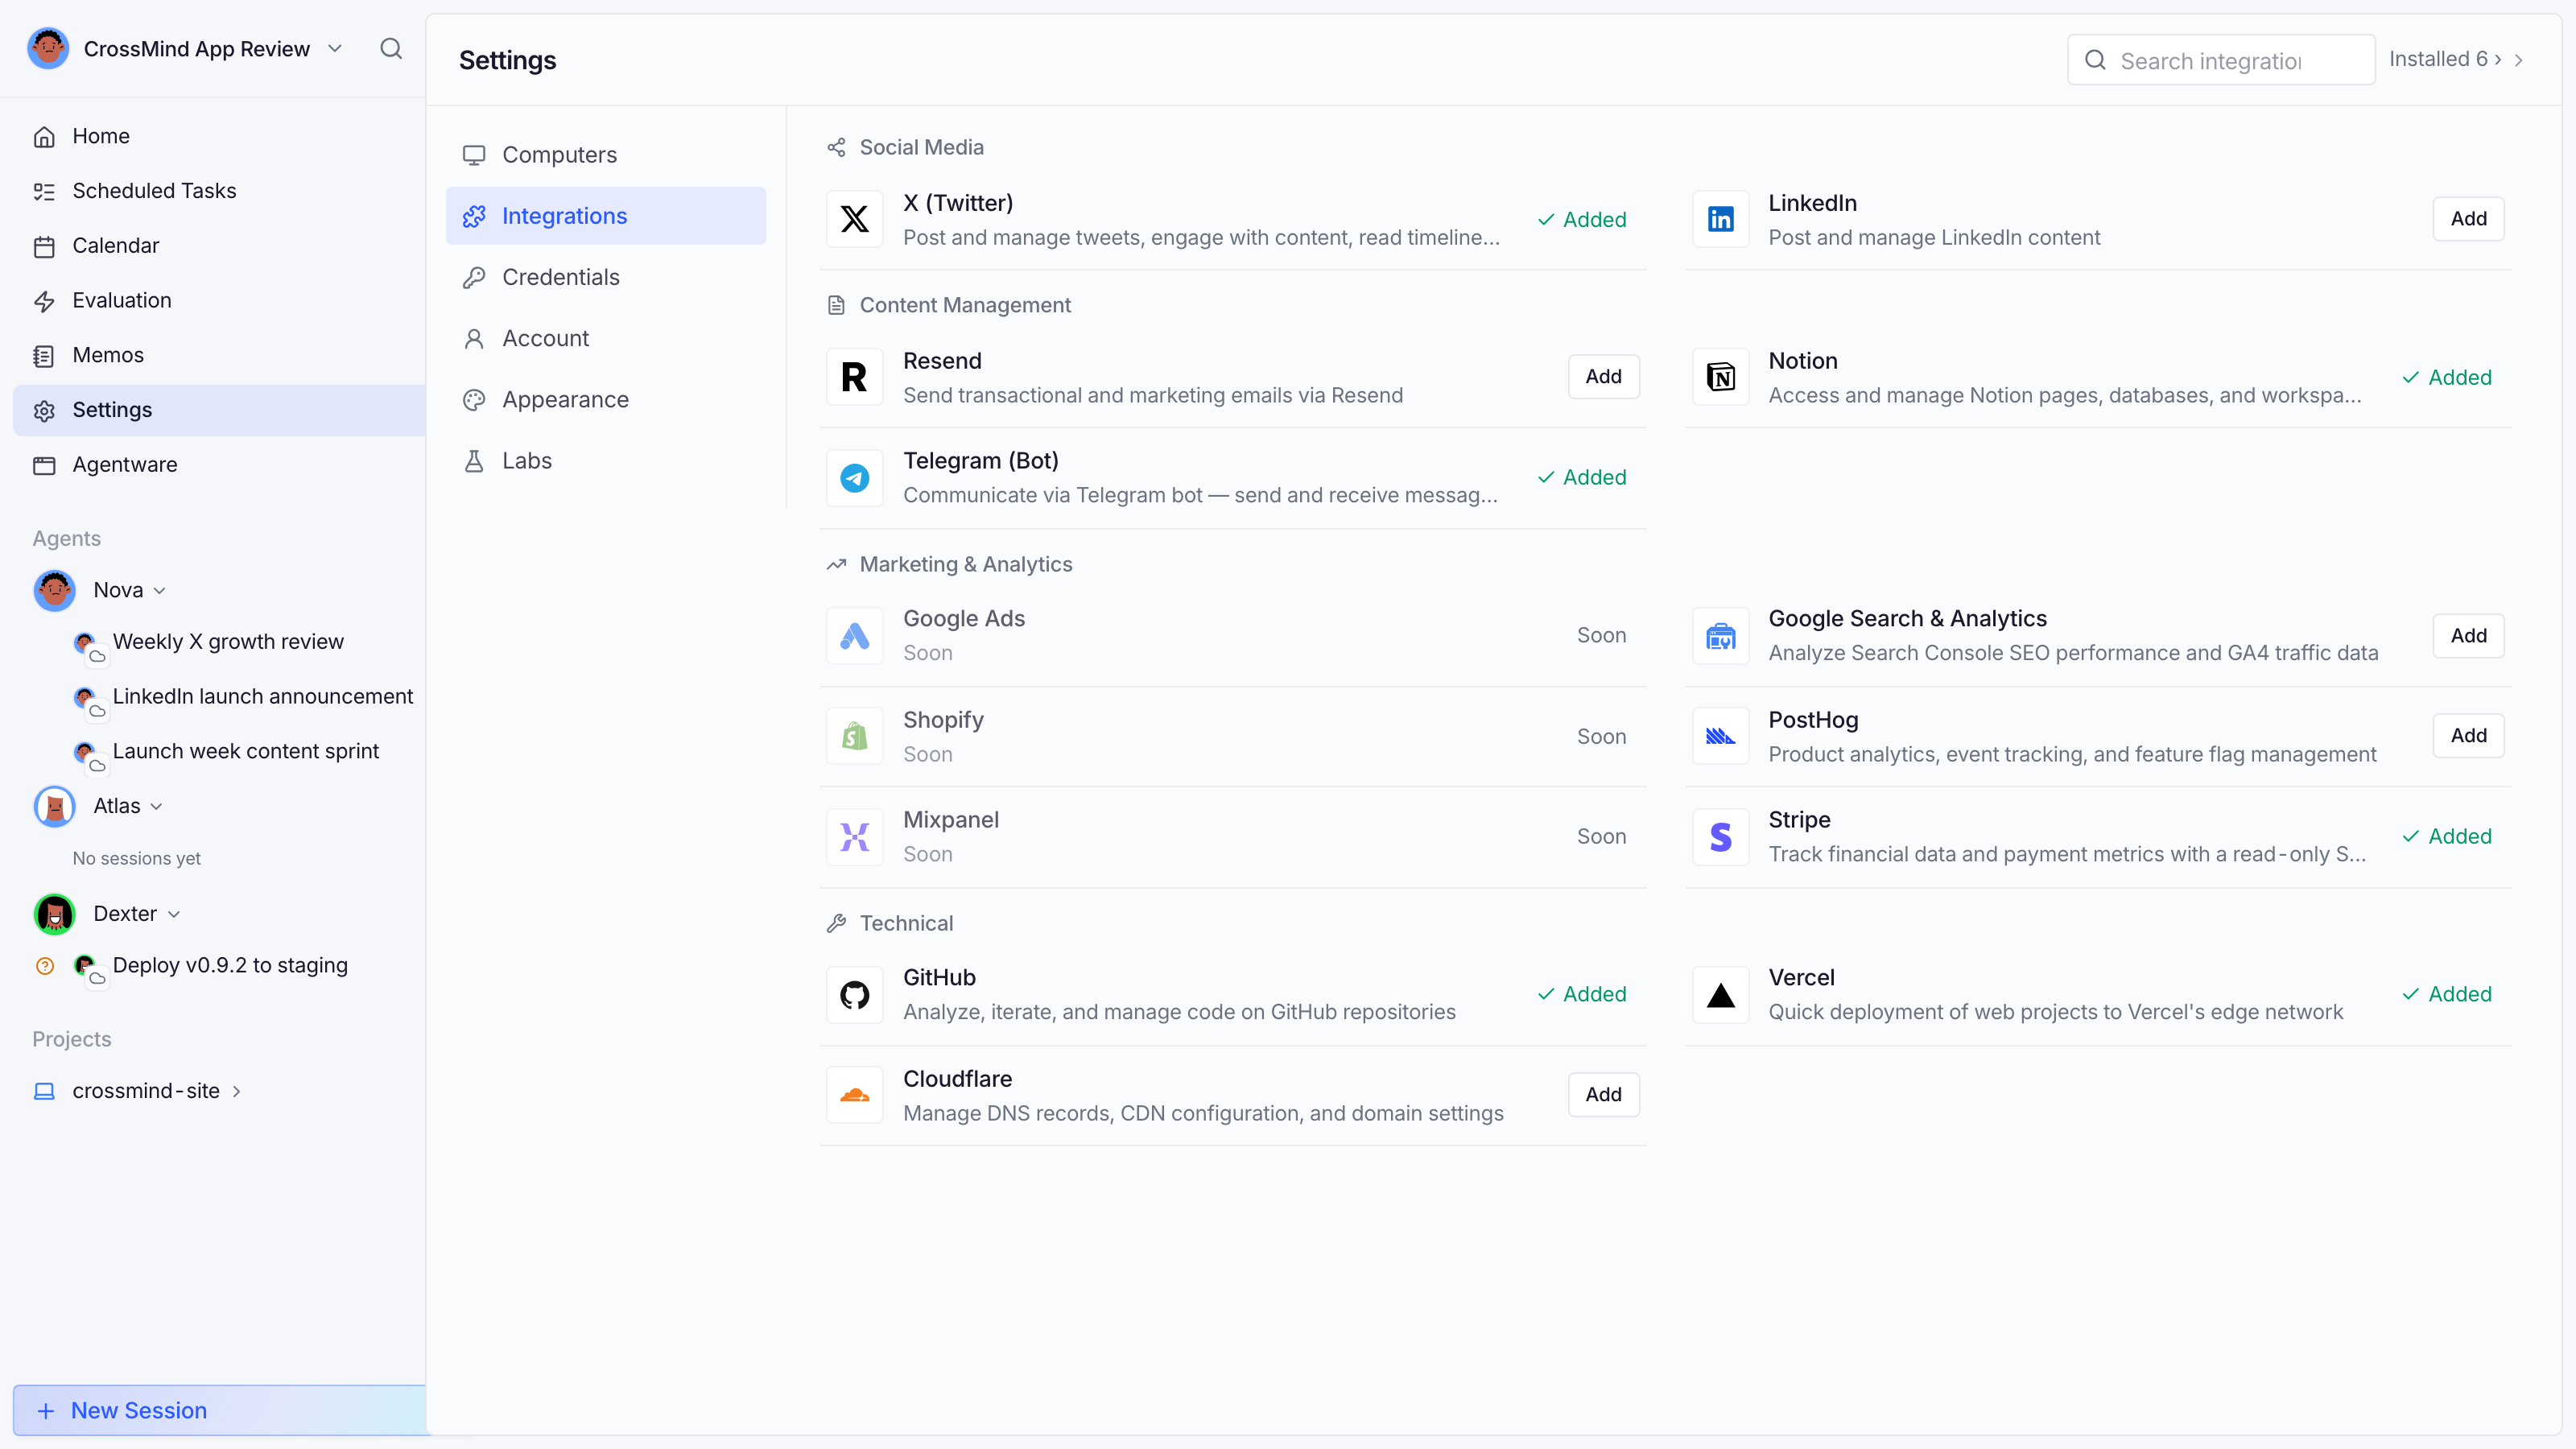Click the Search integrations field
The image size is (2576, 1449).
(x=2221, y=60)
